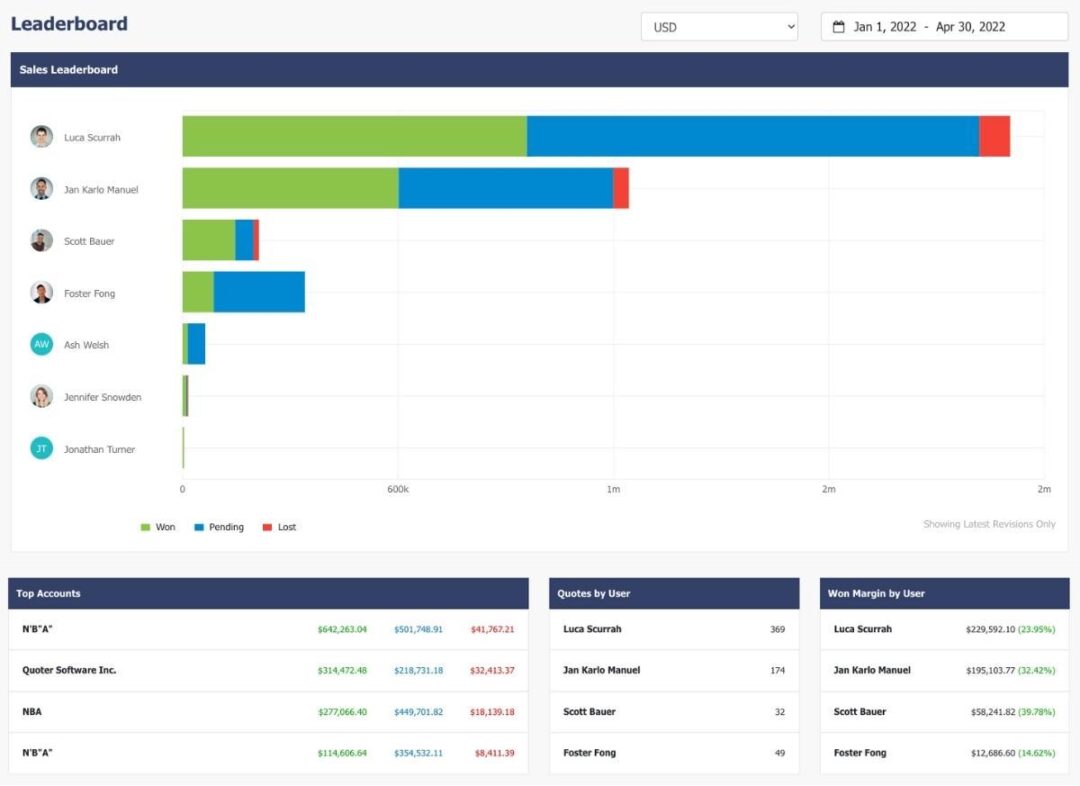Click margin value $195,103.77 (32.42%)
1080x786 pixels.
pyautogui.click(x=1010, y=670)
